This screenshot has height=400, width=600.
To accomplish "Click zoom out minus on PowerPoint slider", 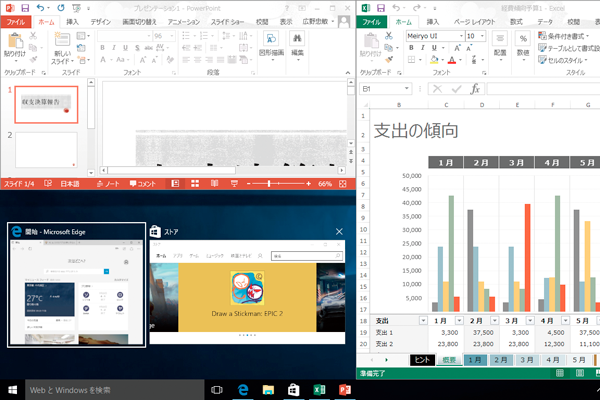I will point(248,184).
